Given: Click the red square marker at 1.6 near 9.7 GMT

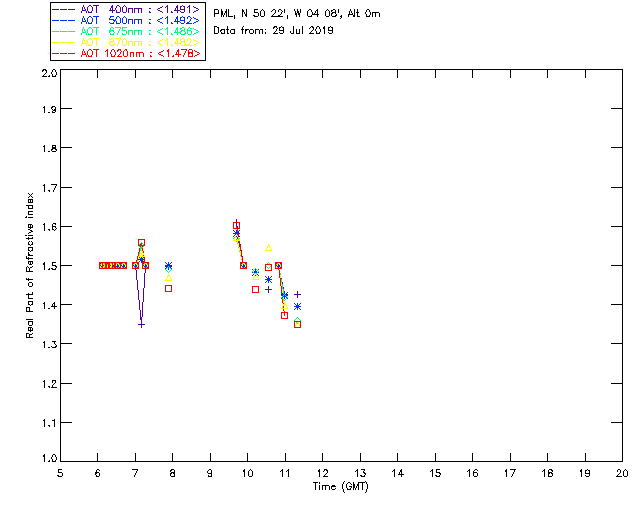Looking at the screenshot, I should [x=236, y=225].
